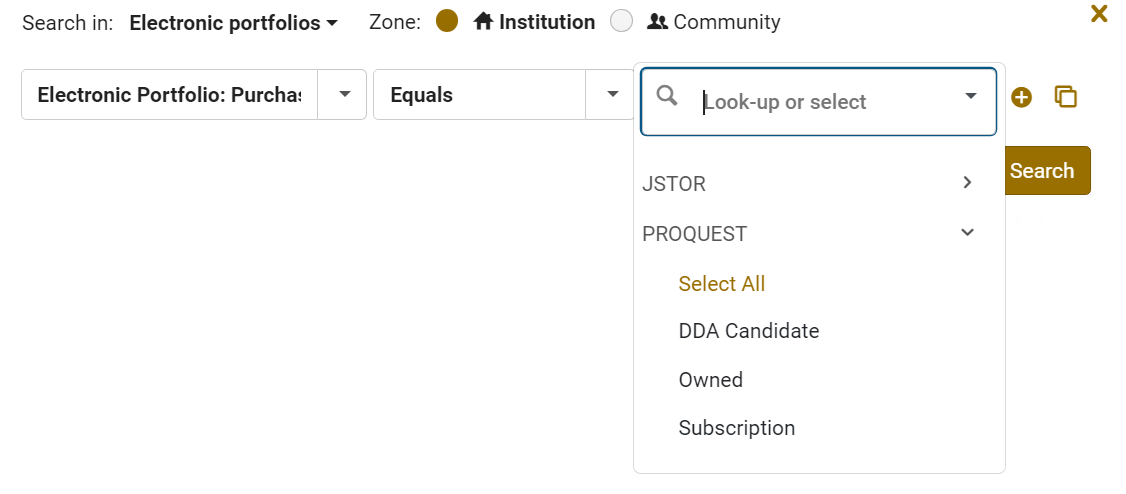This screenshot has height=494, width=1126.
Task: Click the duplicate condition icon
Action: [x=1066, y=97]
